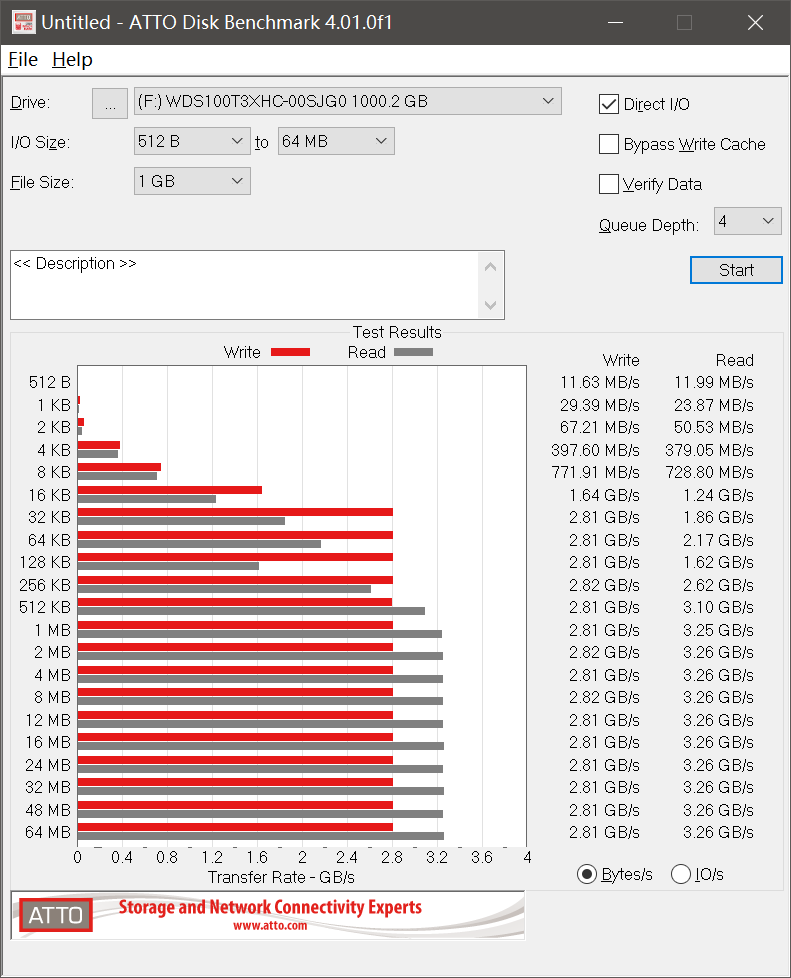The image size is (791, 978).
Task: Open the Help menu
Action: (72, 60)
